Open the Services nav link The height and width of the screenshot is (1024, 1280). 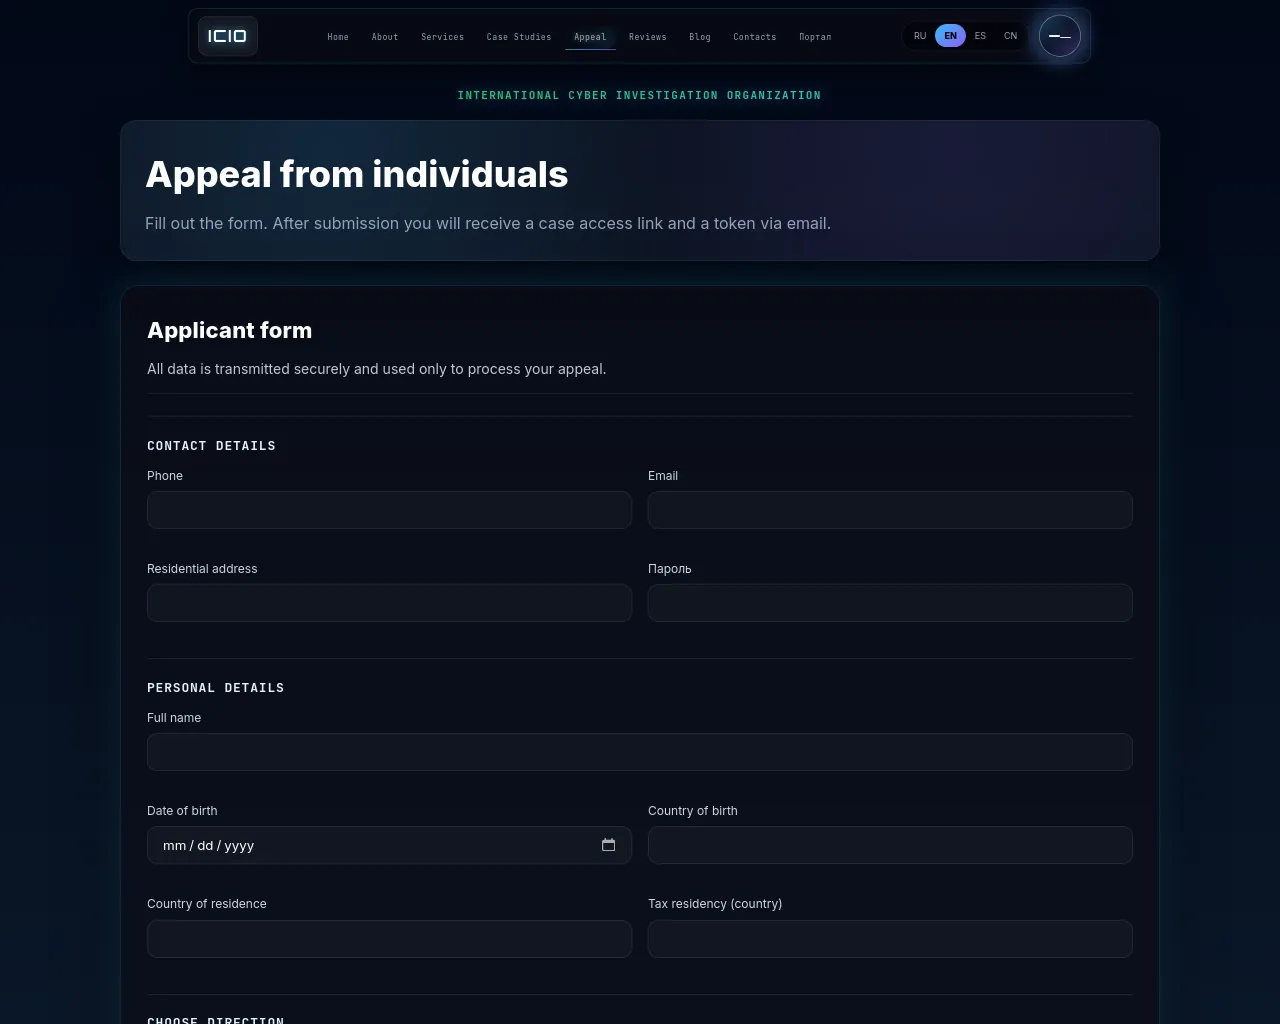[x=442, y=37]
